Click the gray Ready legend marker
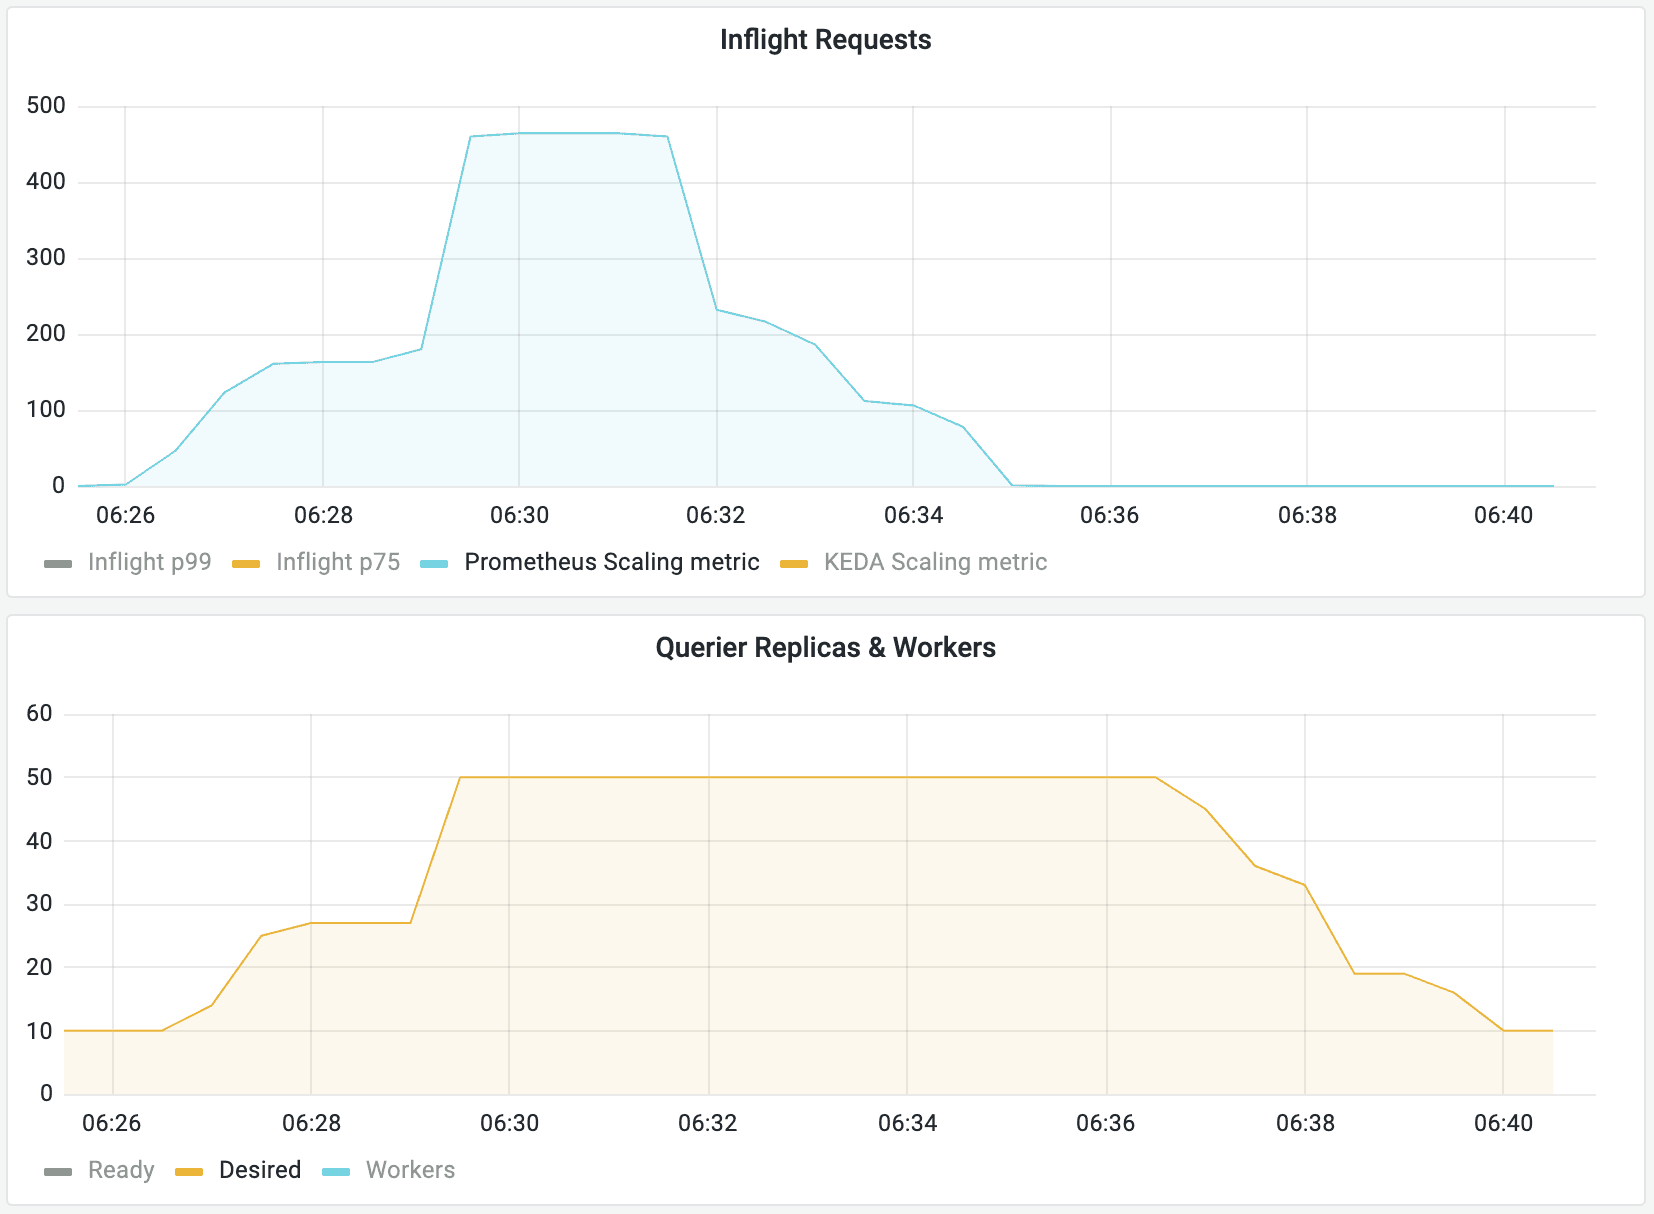 click(x=56, y=1169)
